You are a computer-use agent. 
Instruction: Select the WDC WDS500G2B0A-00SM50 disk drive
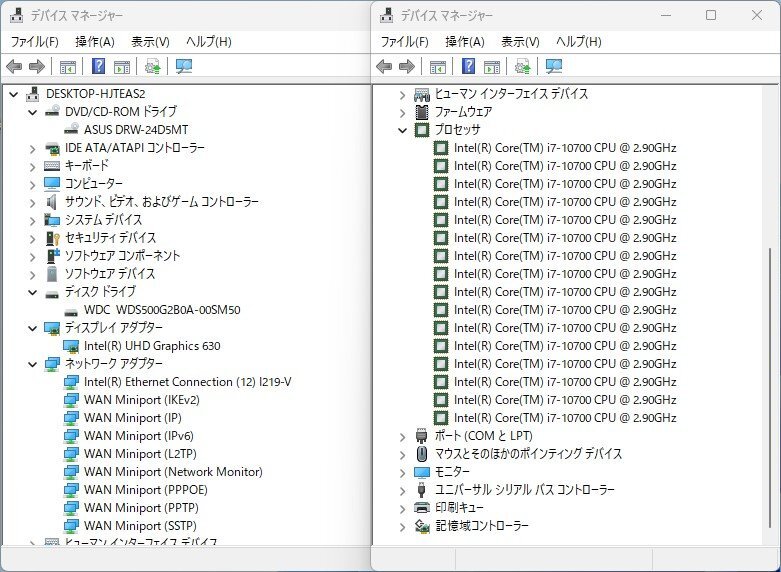(161, 310)
